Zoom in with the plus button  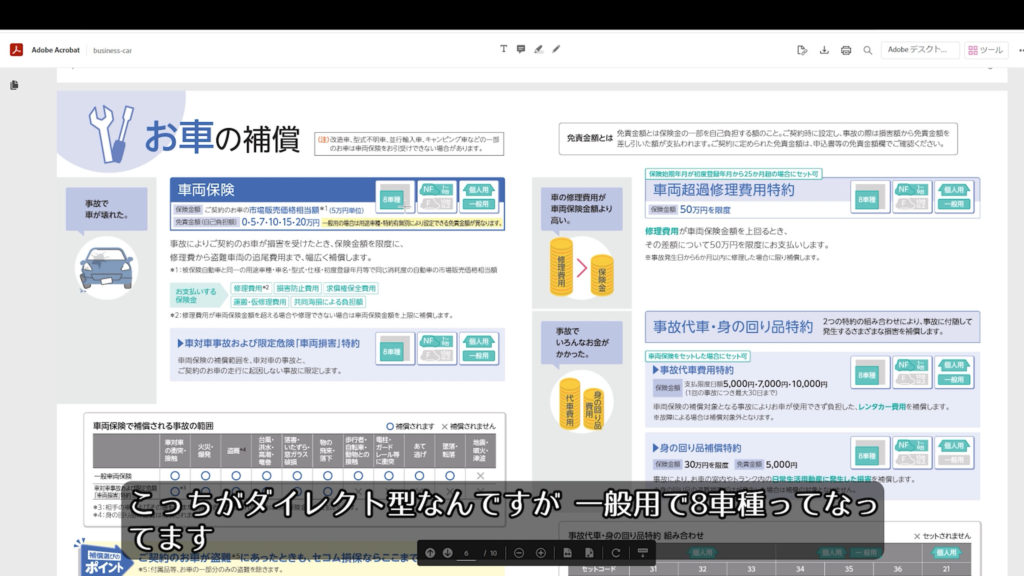[x=541, y=553]
